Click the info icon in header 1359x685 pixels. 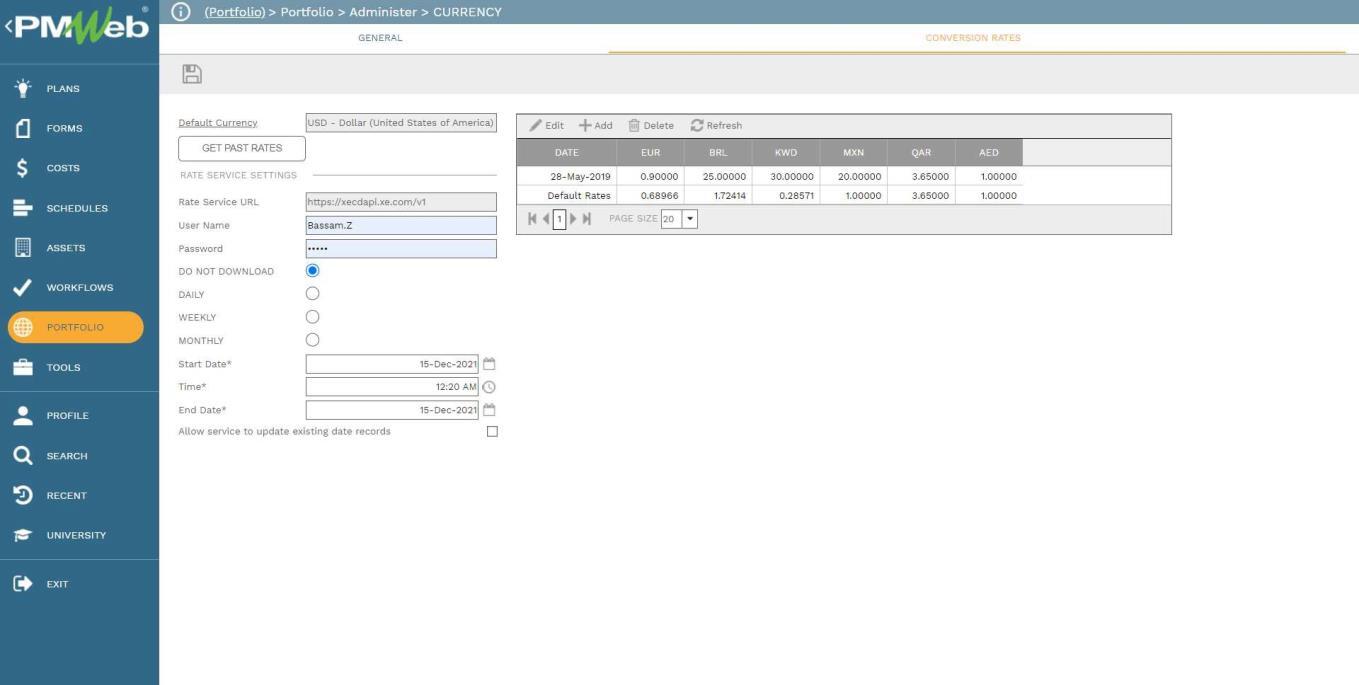click(x=180, y=12)
